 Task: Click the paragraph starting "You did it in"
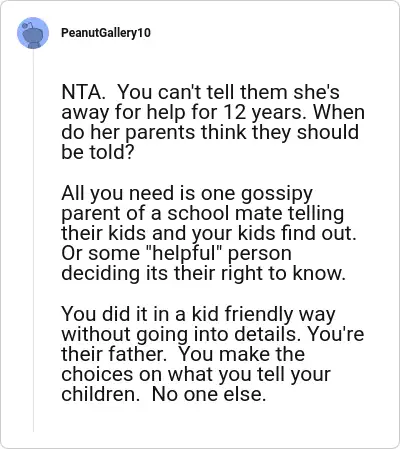coord(212,354)
